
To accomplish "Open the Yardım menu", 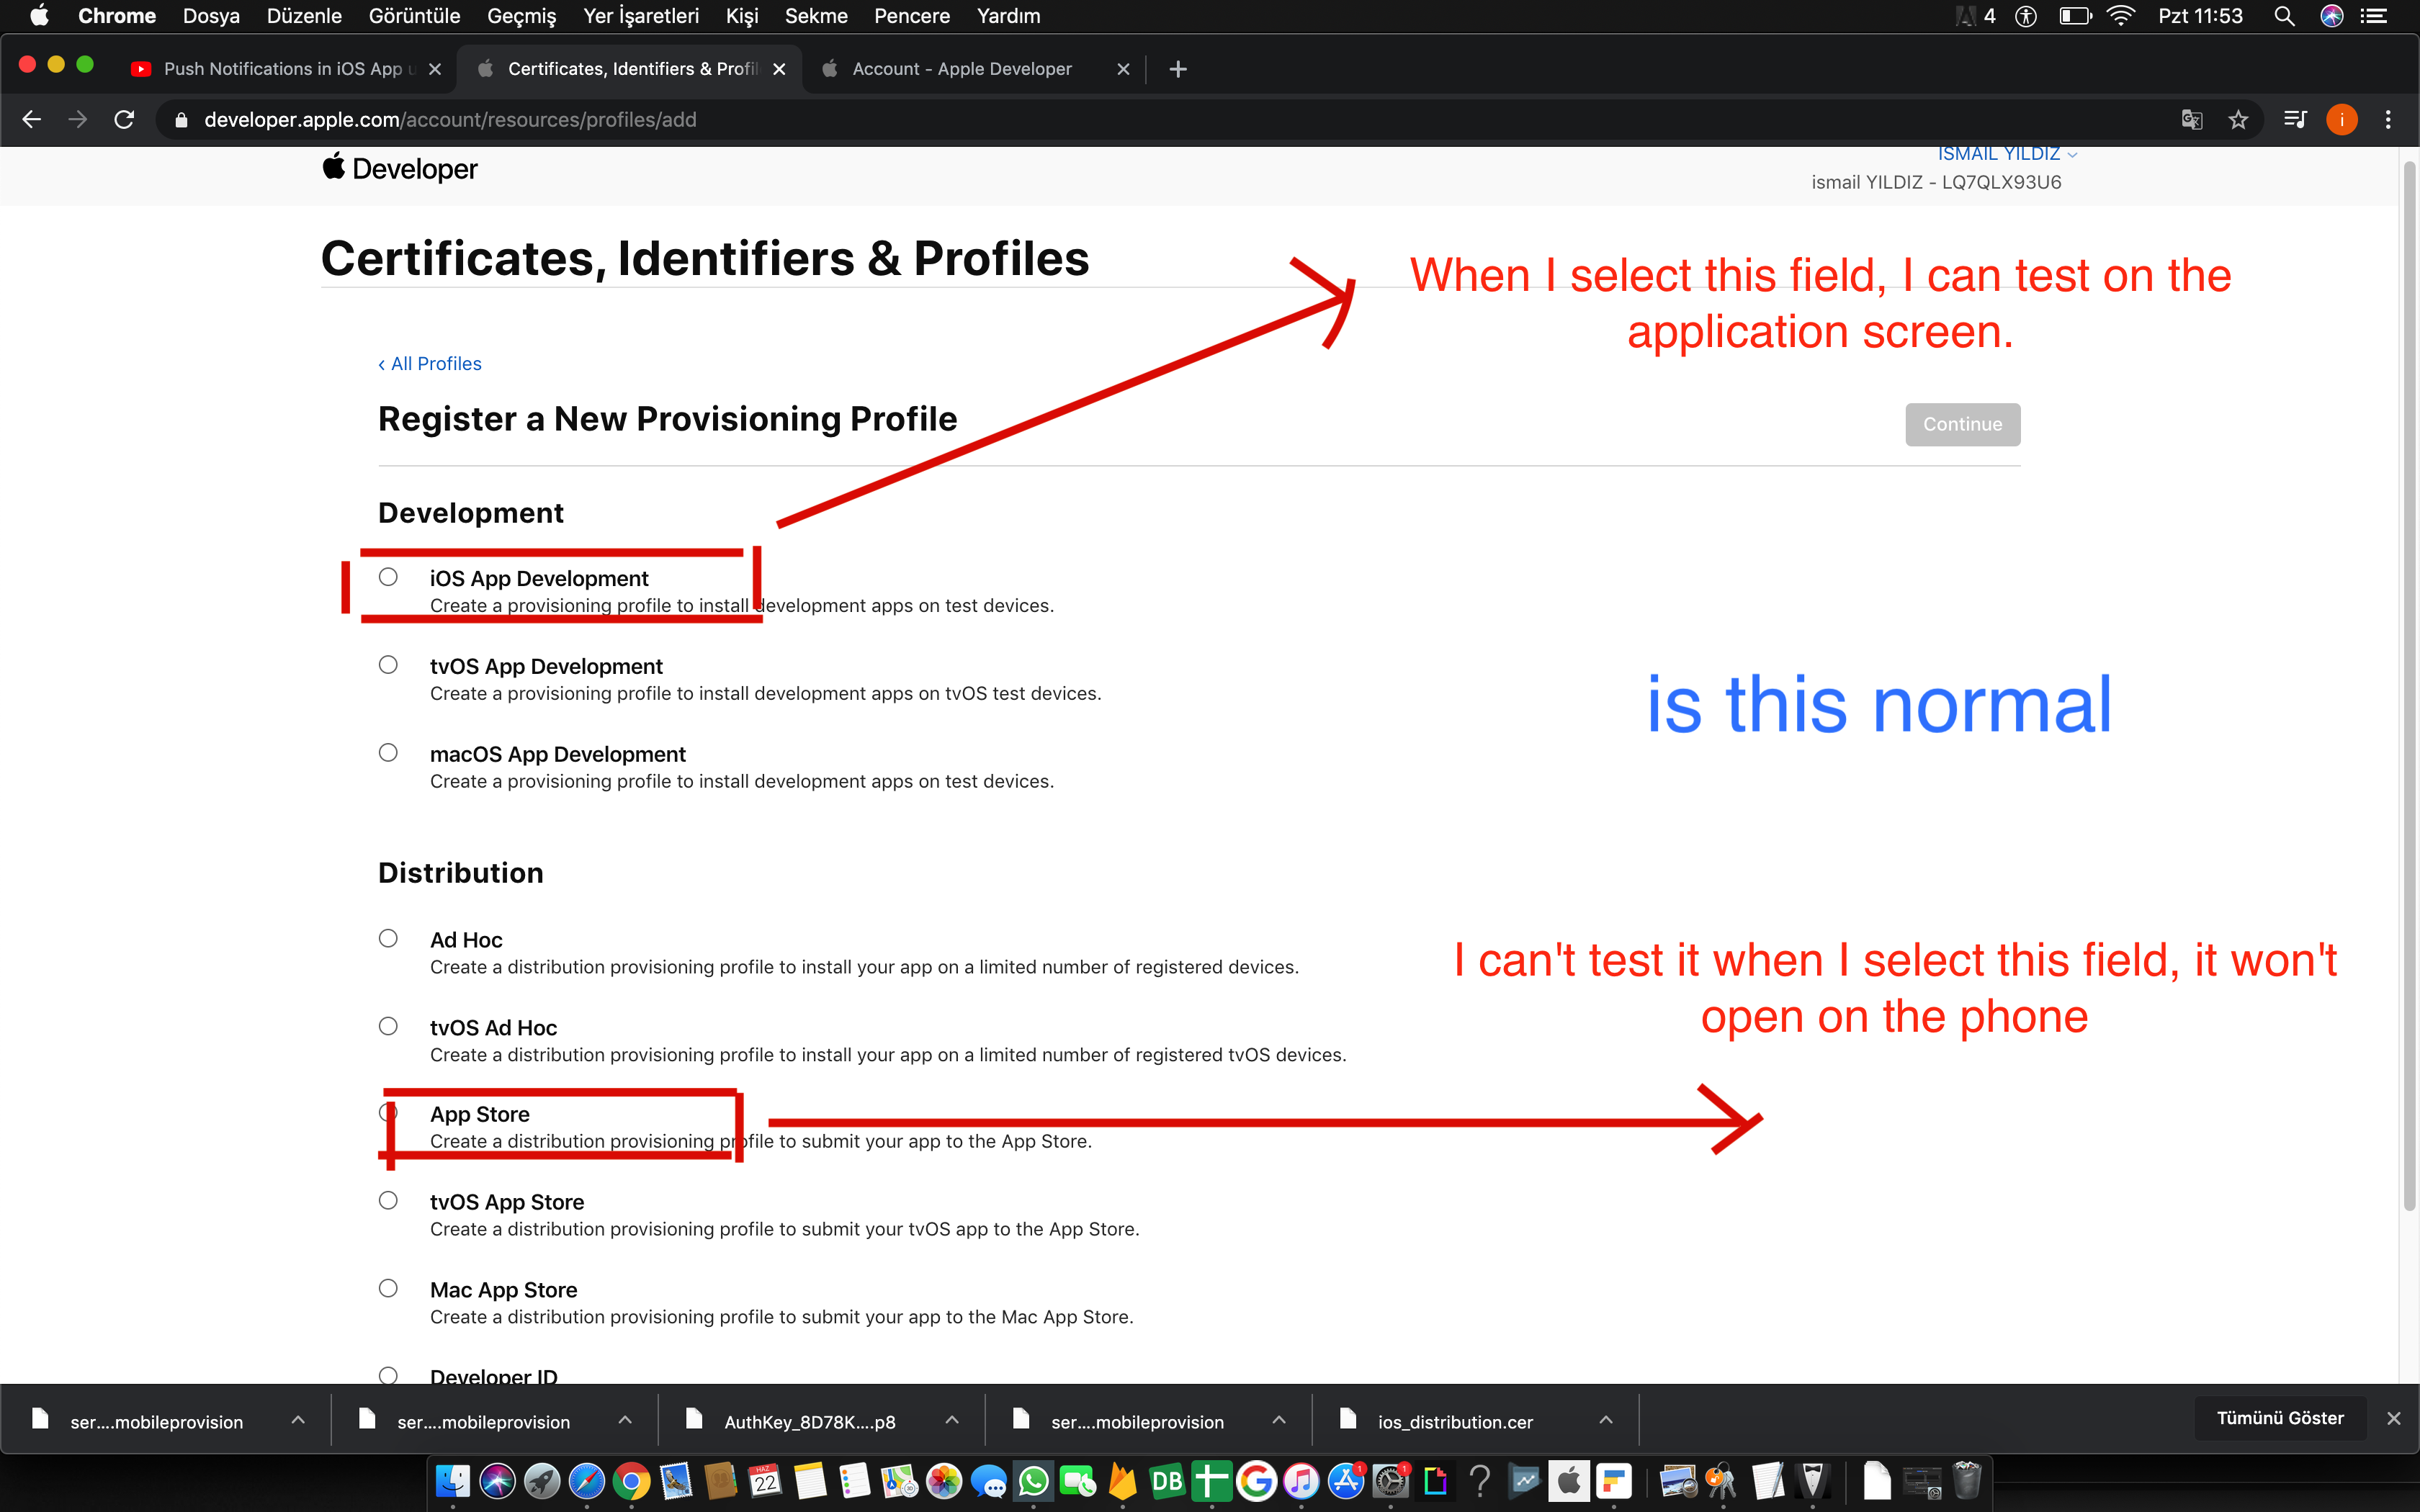I will point(1008,16).
